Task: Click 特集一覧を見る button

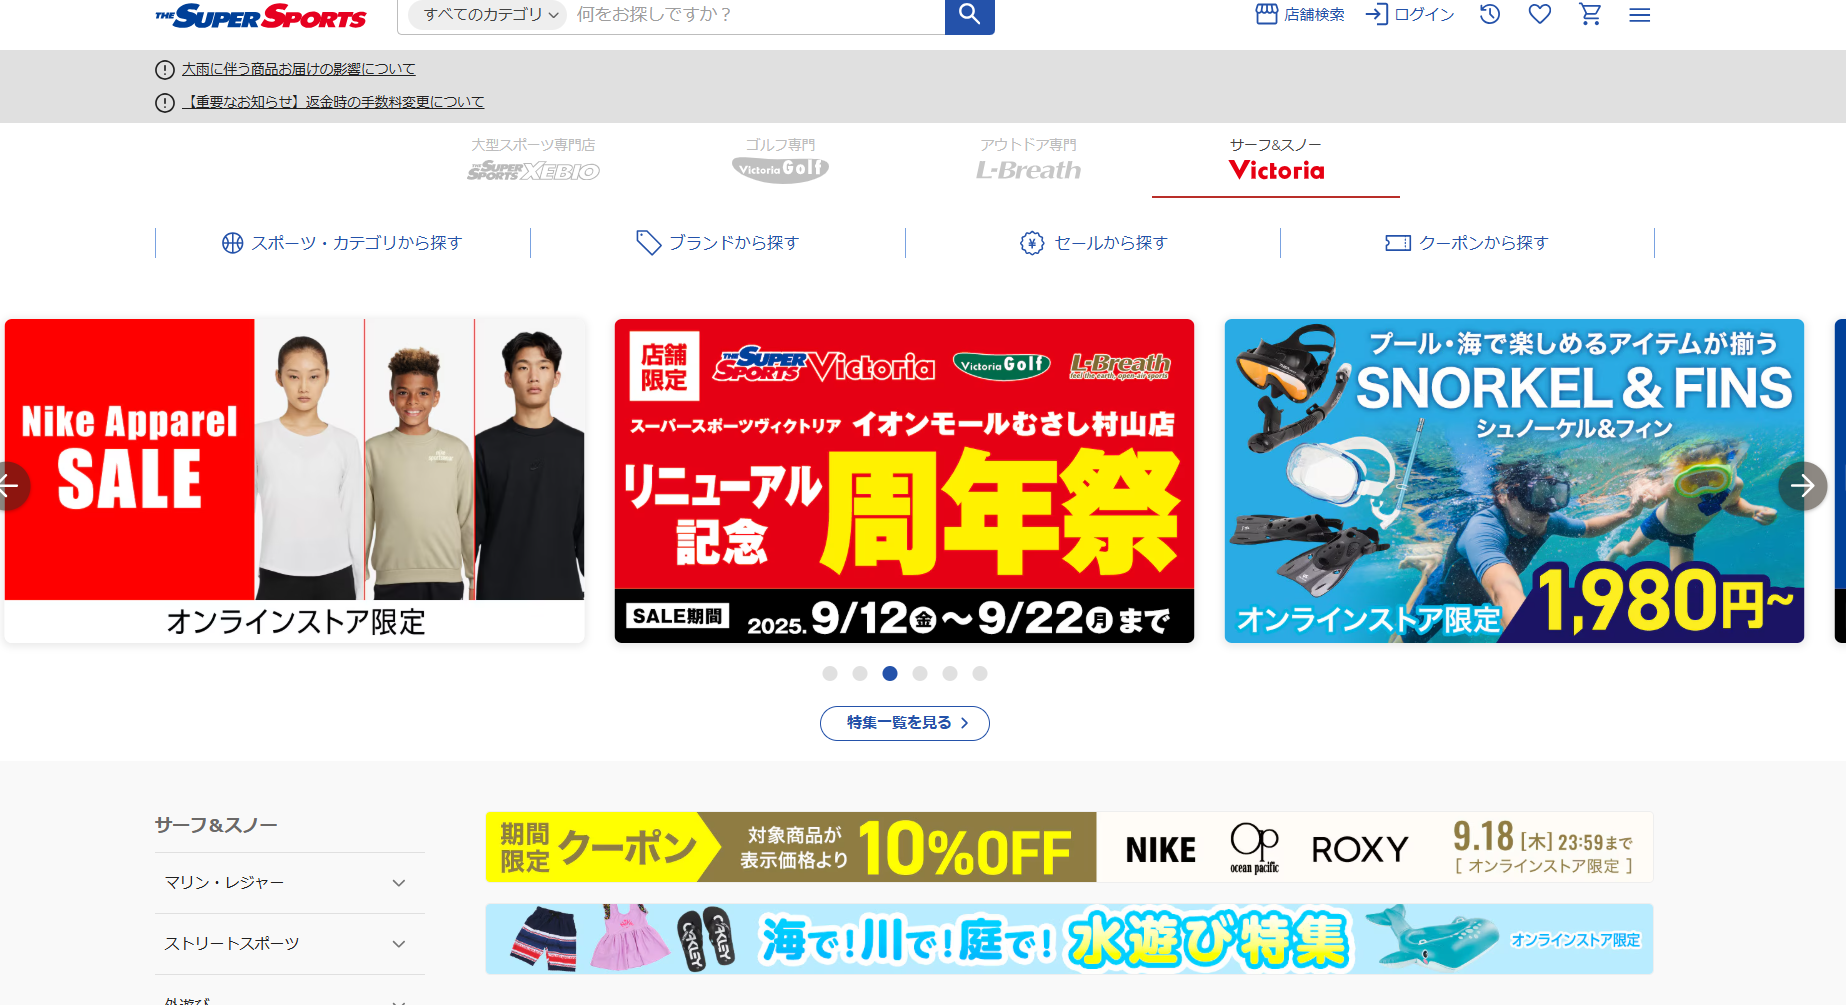Action: (x=905, y=723)
